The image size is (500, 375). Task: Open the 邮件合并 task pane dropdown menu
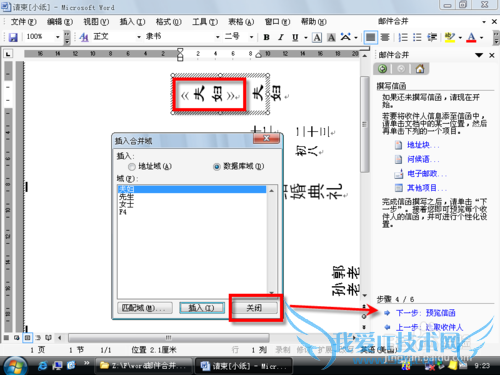(x=479, y=55)
